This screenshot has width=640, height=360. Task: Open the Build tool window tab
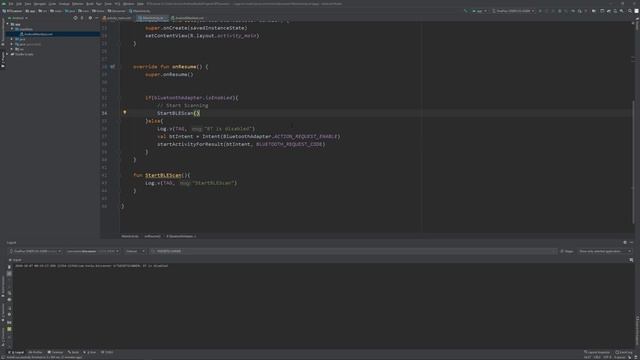click(x=73, y=352)
